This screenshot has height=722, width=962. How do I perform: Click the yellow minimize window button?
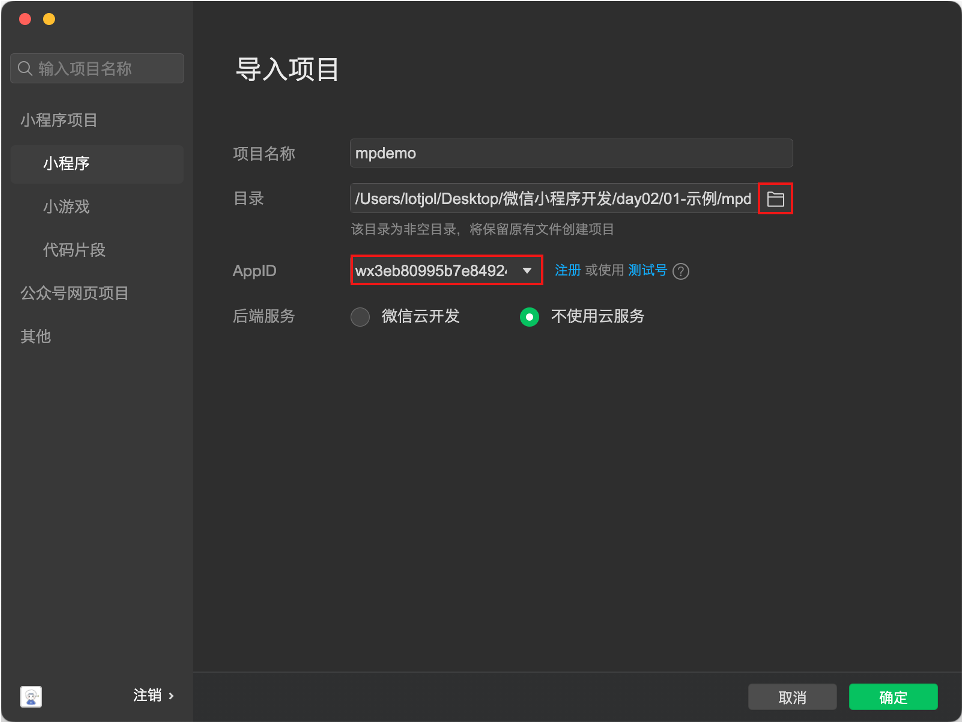coord(49,19)
